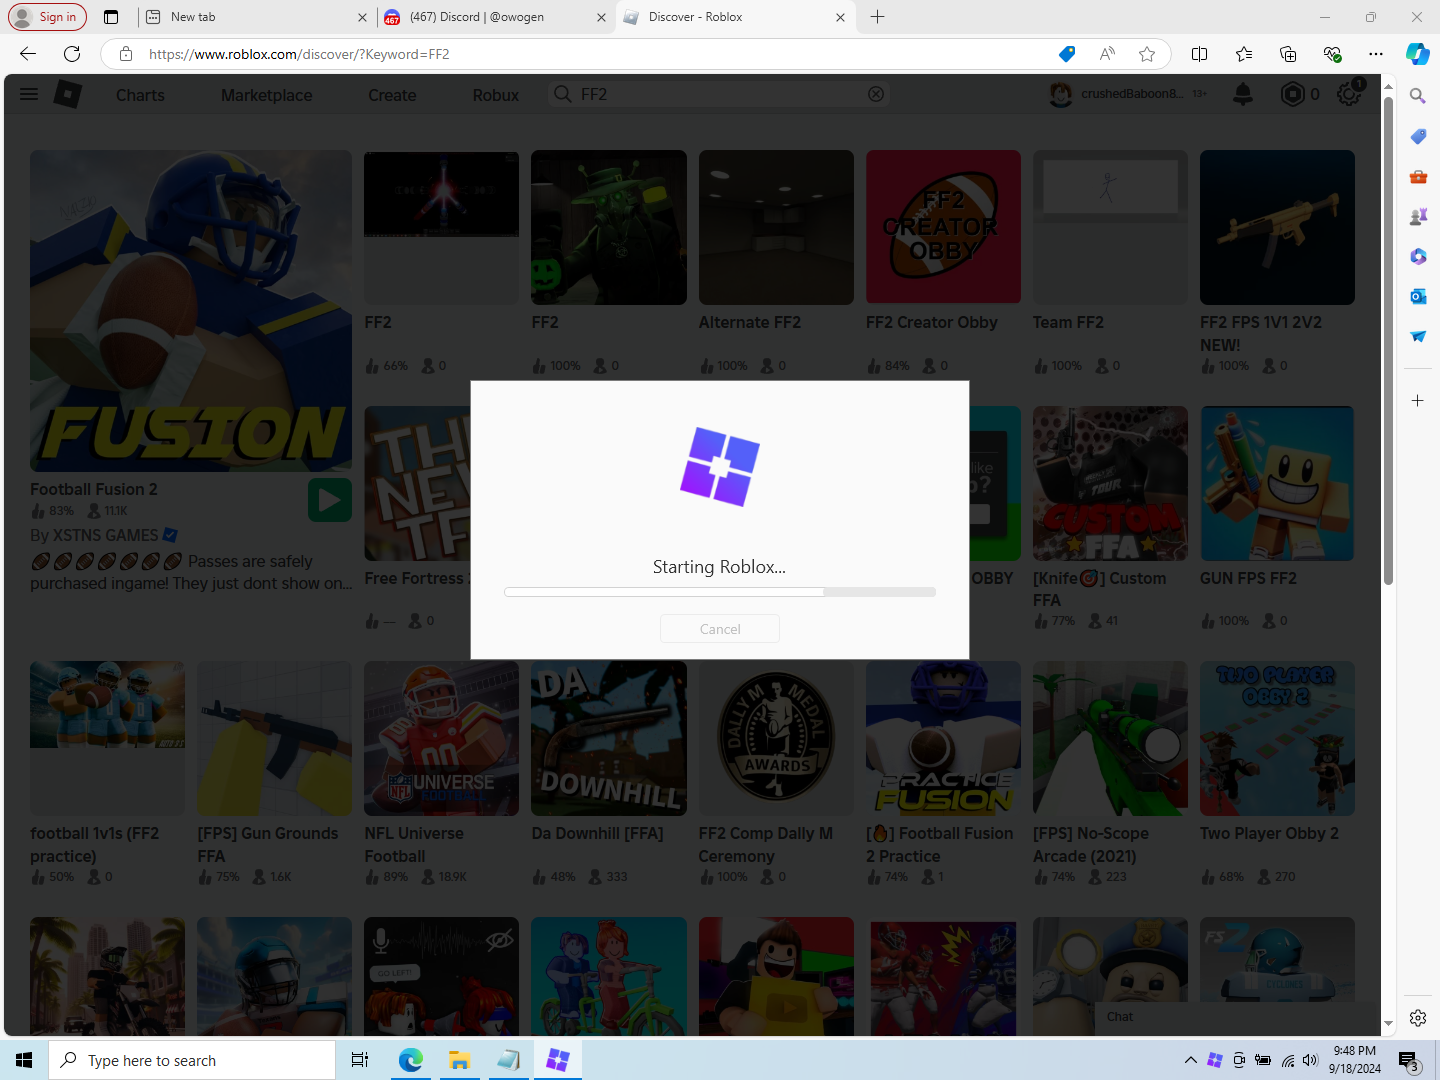Open the FF2 Creator Obby game
This screenshot has width=1440, height=1080.
tap(943, 227)
